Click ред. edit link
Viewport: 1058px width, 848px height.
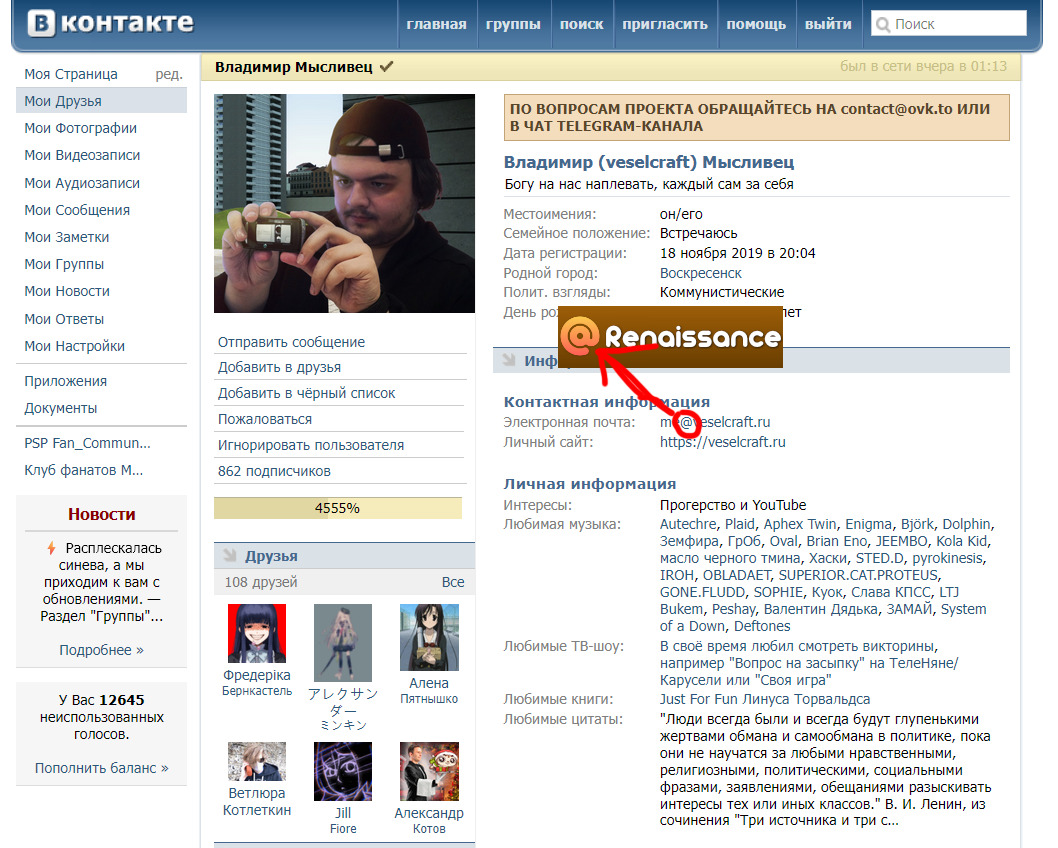169,74
